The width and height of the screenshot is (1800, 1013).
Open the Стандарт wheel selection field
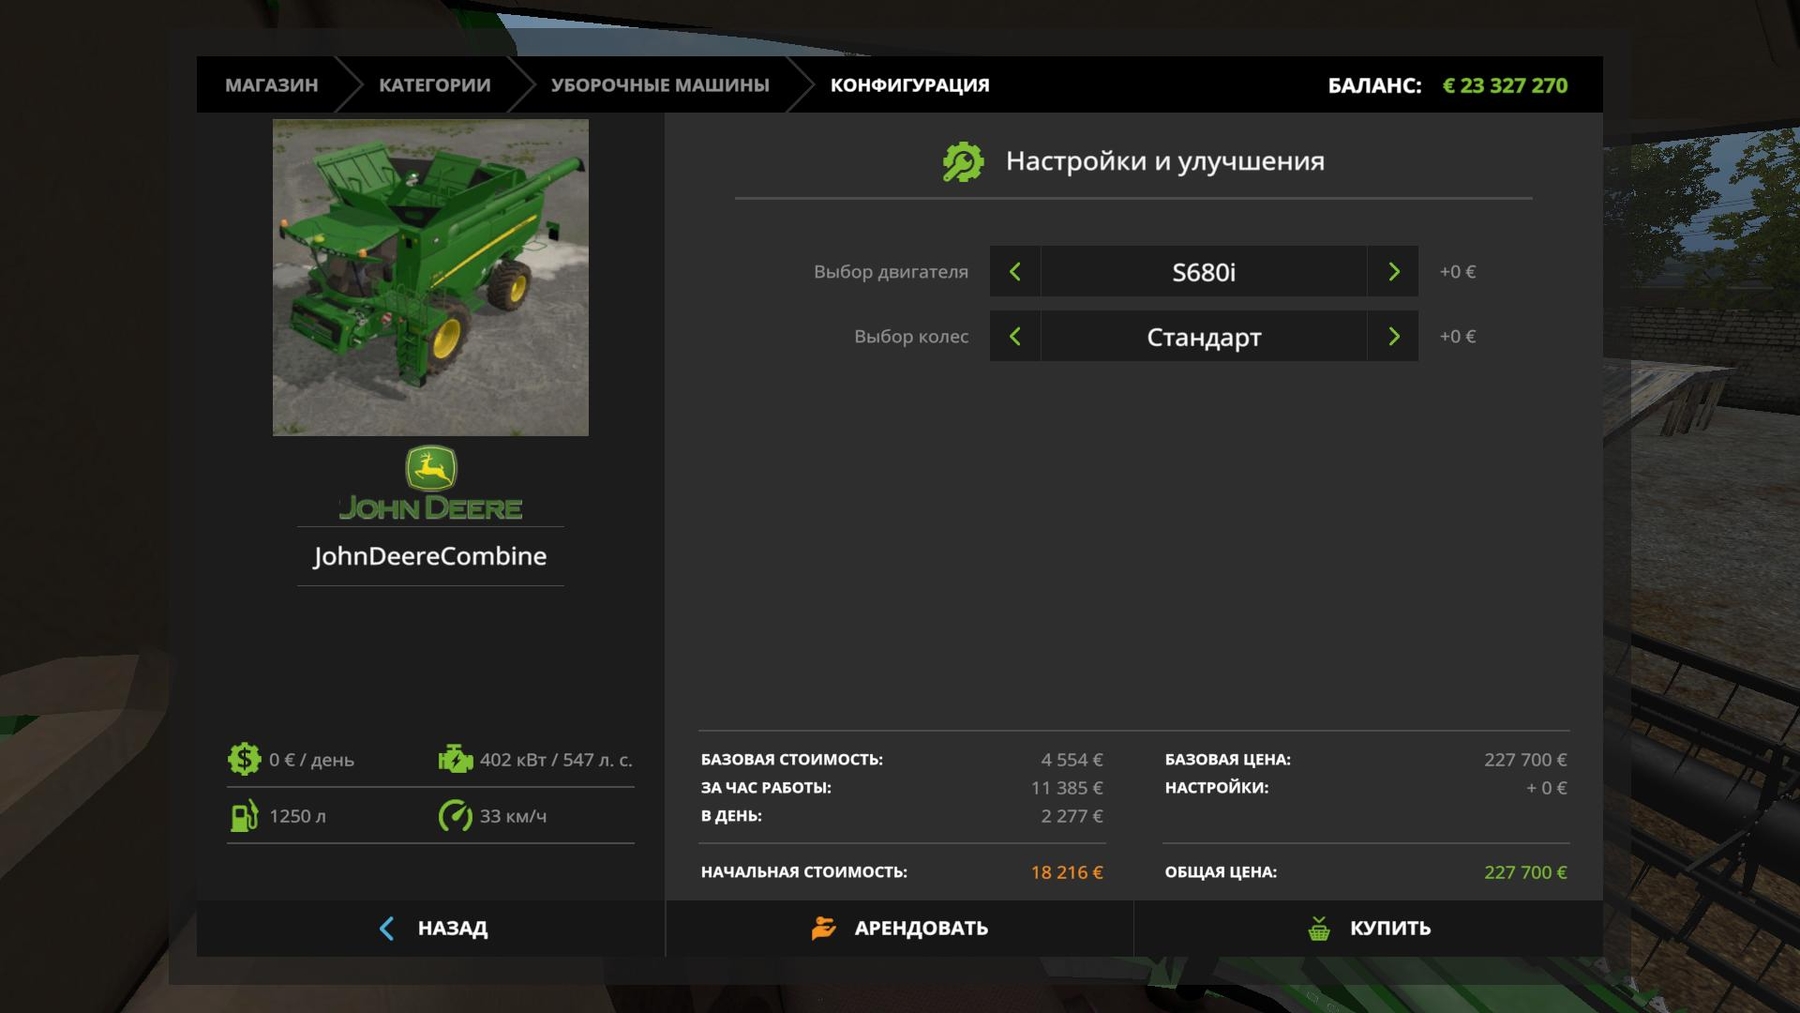1203,337
